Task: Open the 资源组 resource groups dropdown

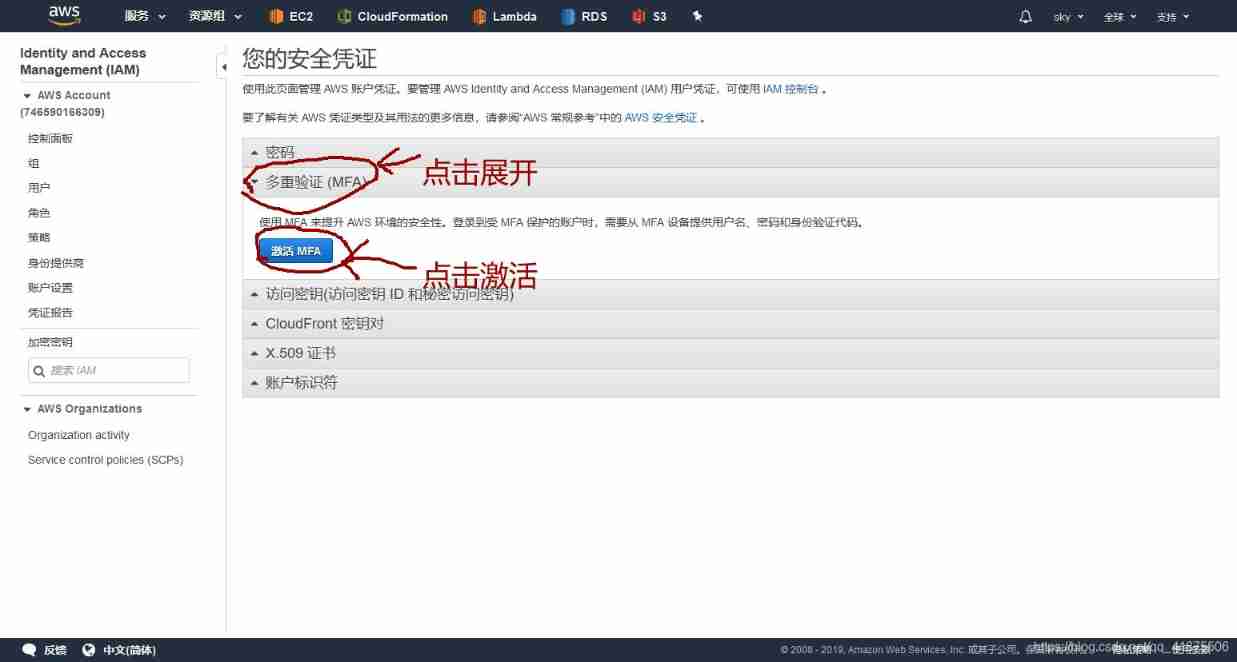Action: [215, 17]
